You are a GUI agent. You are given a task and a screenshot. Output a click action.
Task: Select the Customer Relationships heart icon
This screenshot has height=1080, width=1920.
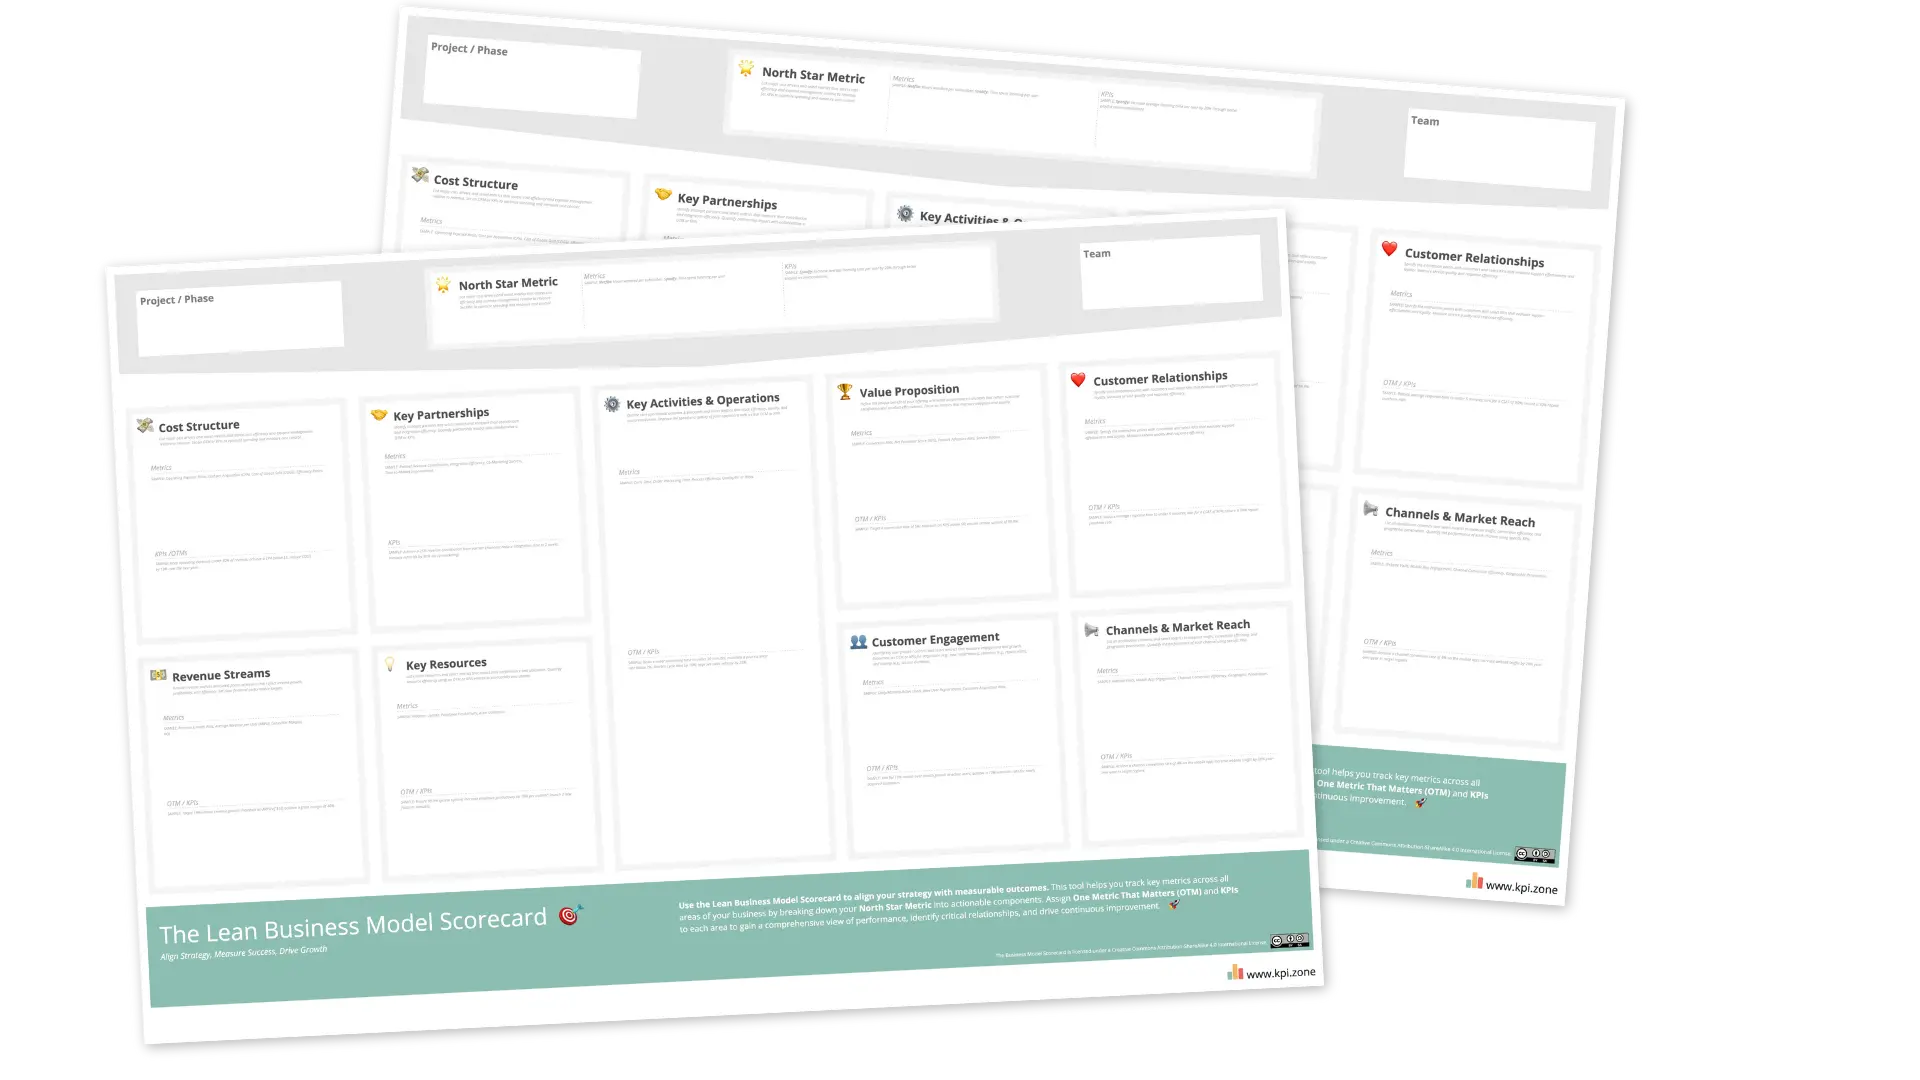(x=1079, y=378)
